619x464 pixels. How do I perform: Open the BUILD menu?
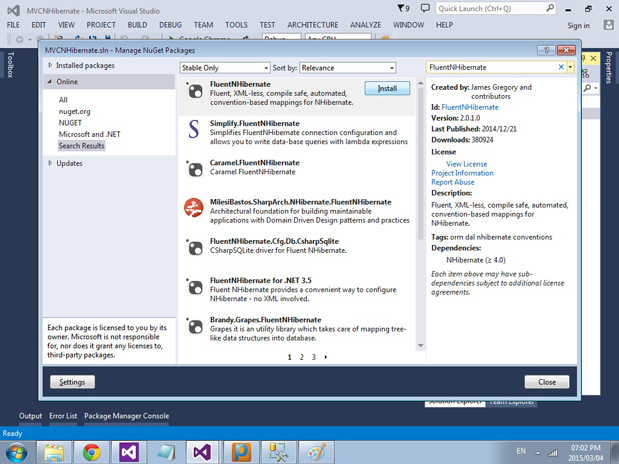tap(137, 25)
